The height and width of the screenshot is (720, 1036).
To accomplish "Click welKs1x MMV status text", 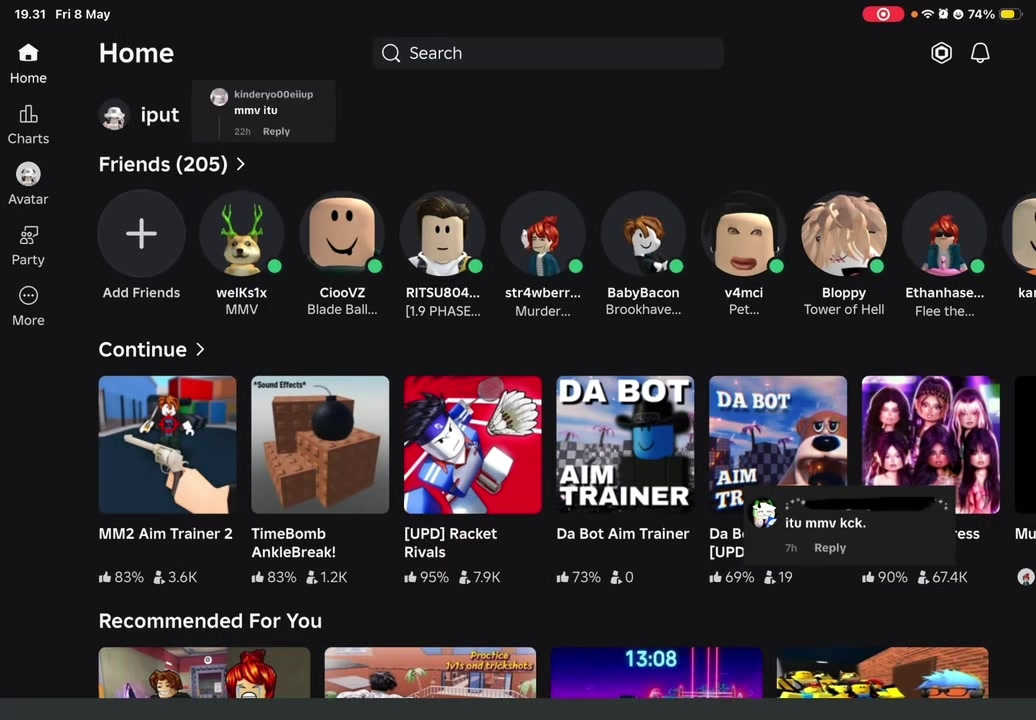I will click(x=242, y=309).
